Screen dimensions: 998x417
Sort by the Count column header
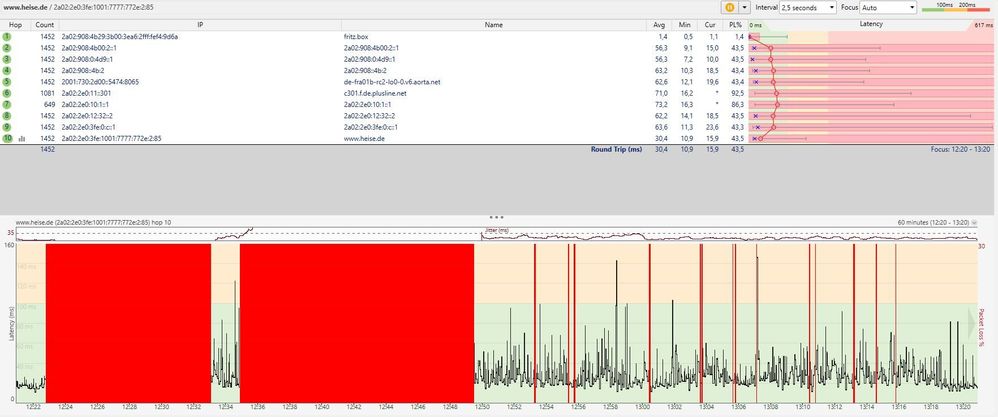tap(45, 25)
